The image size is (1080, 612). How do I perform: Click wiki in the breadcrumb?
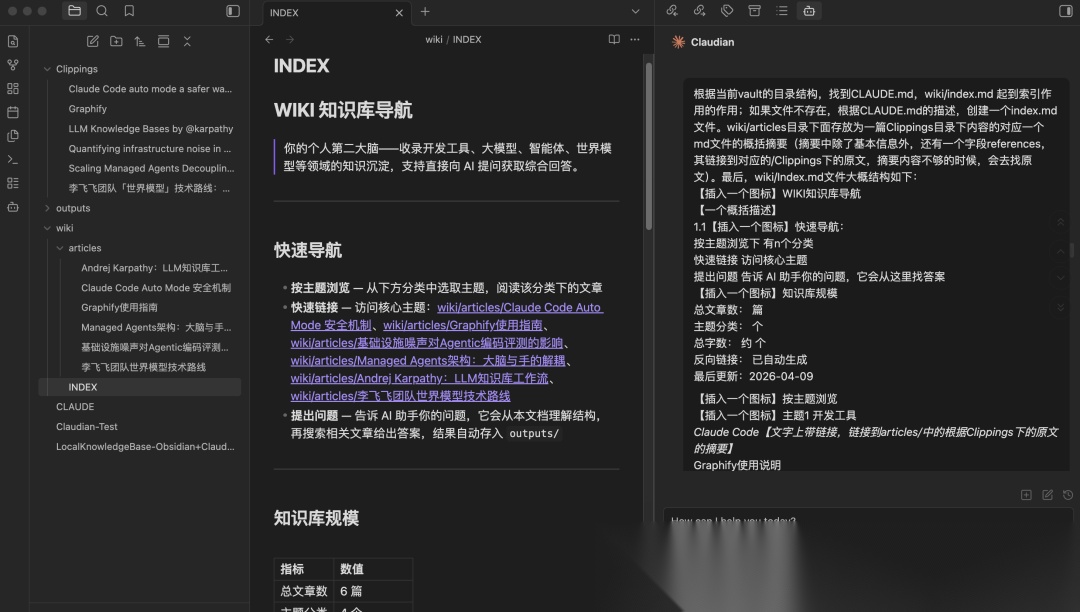pyautogui.click(x=434, y=40)
